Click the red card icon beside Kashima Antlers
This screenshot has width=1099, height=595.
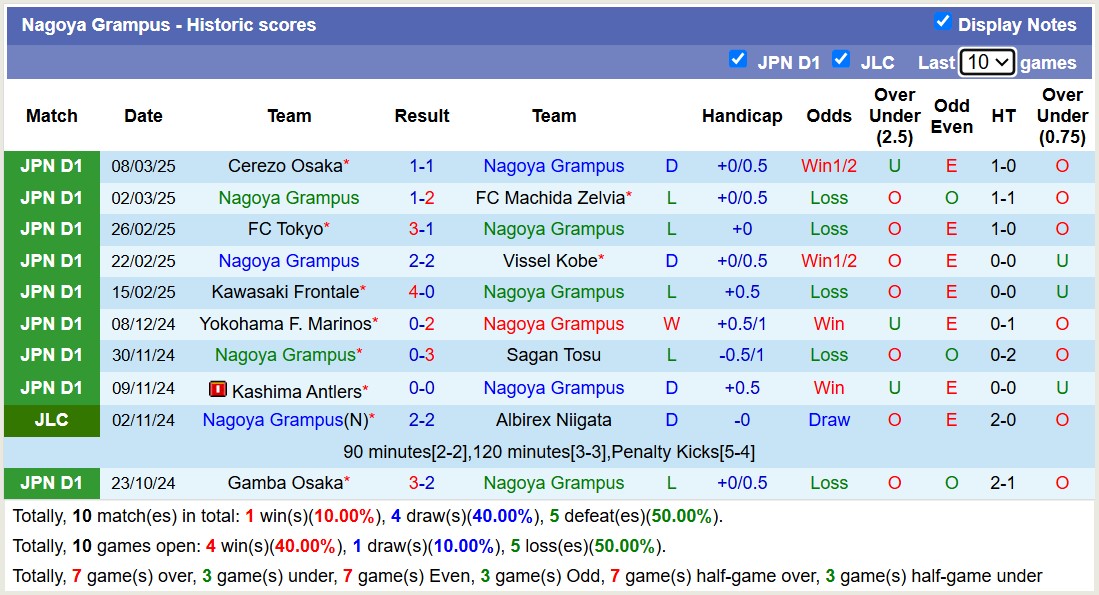pyautogui.click(x=218, y=389)
